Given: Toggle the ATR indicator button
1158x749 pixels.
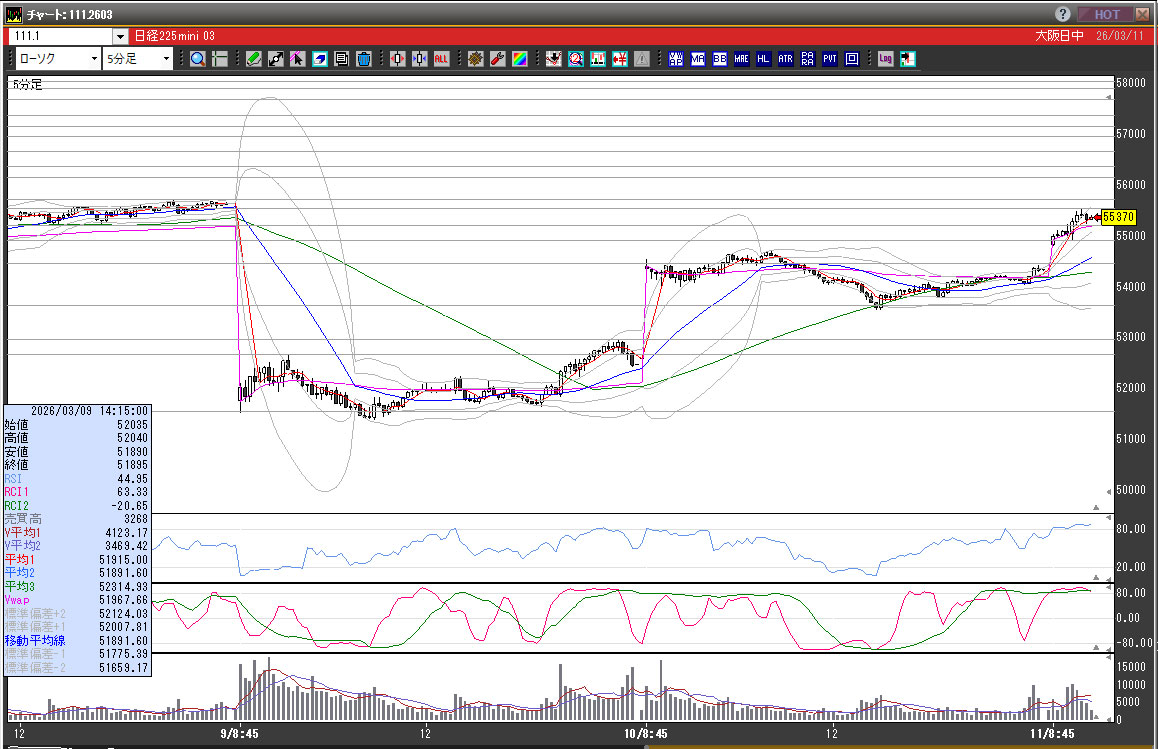Looking at the screenshot, I should [x=785, y=59].
